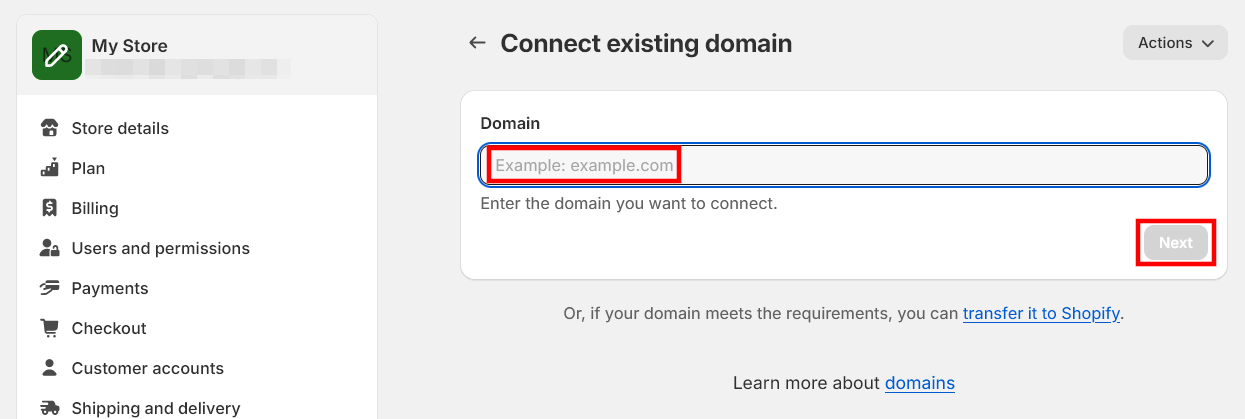Click the Plan icon in sidebar

[x=49, y=168]
